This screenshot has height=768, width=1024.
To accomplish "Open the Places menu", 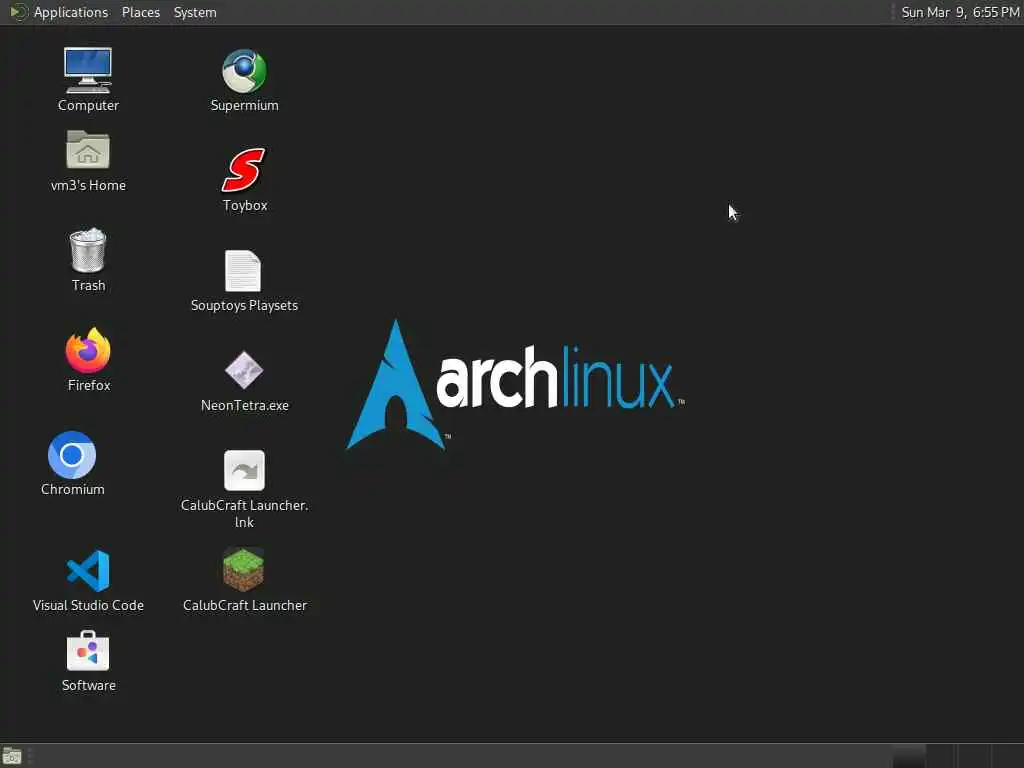I will pyautogui.click(x=141, y=12).
